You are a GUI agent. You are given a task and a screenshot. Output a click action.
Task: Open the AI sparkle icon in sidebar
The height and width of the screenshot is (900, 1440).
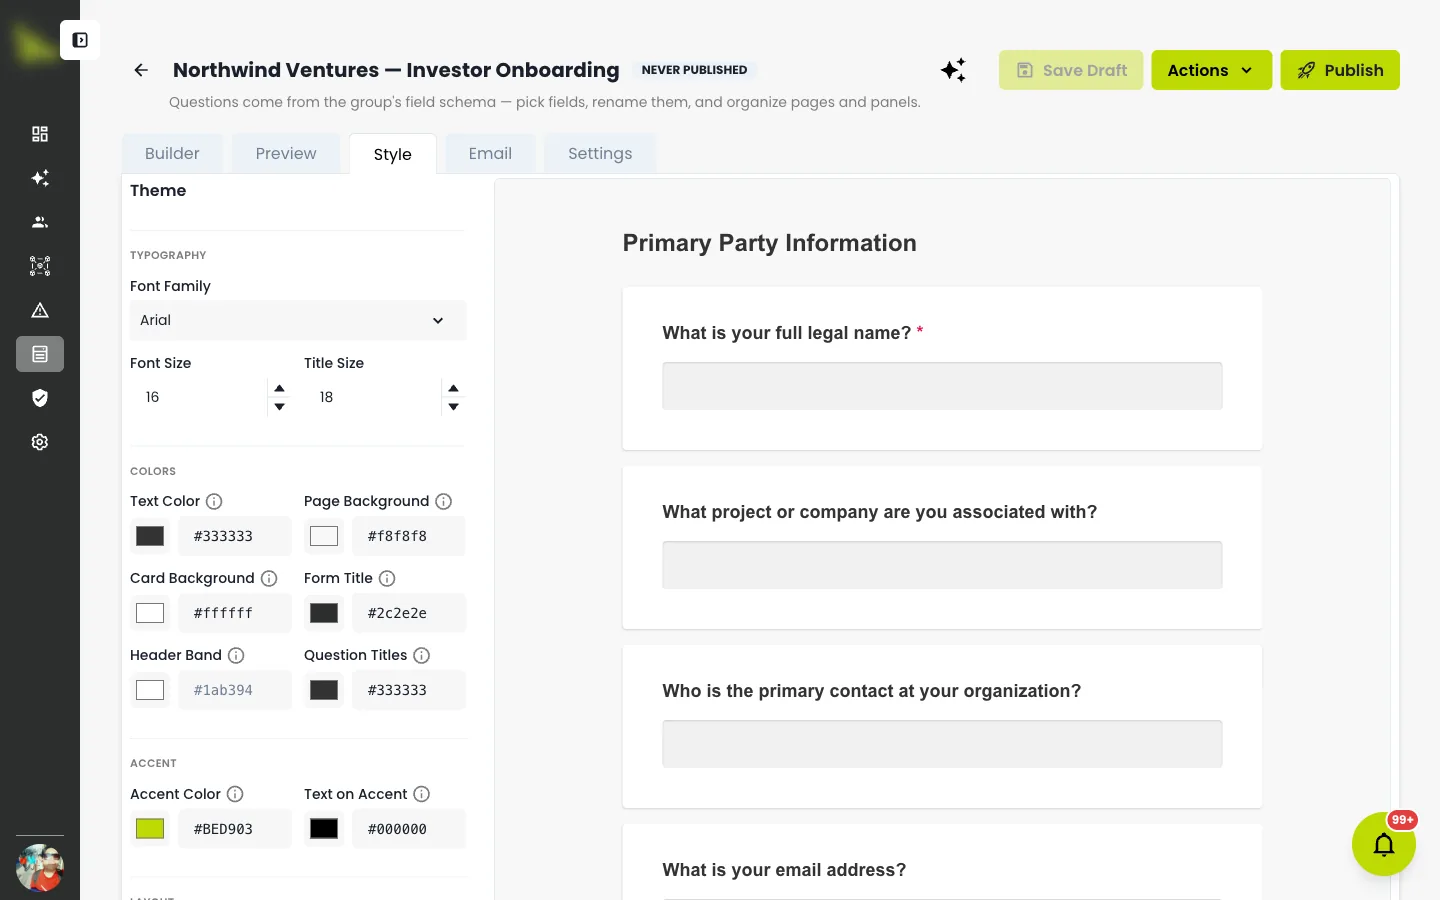(x=40, y=178)
